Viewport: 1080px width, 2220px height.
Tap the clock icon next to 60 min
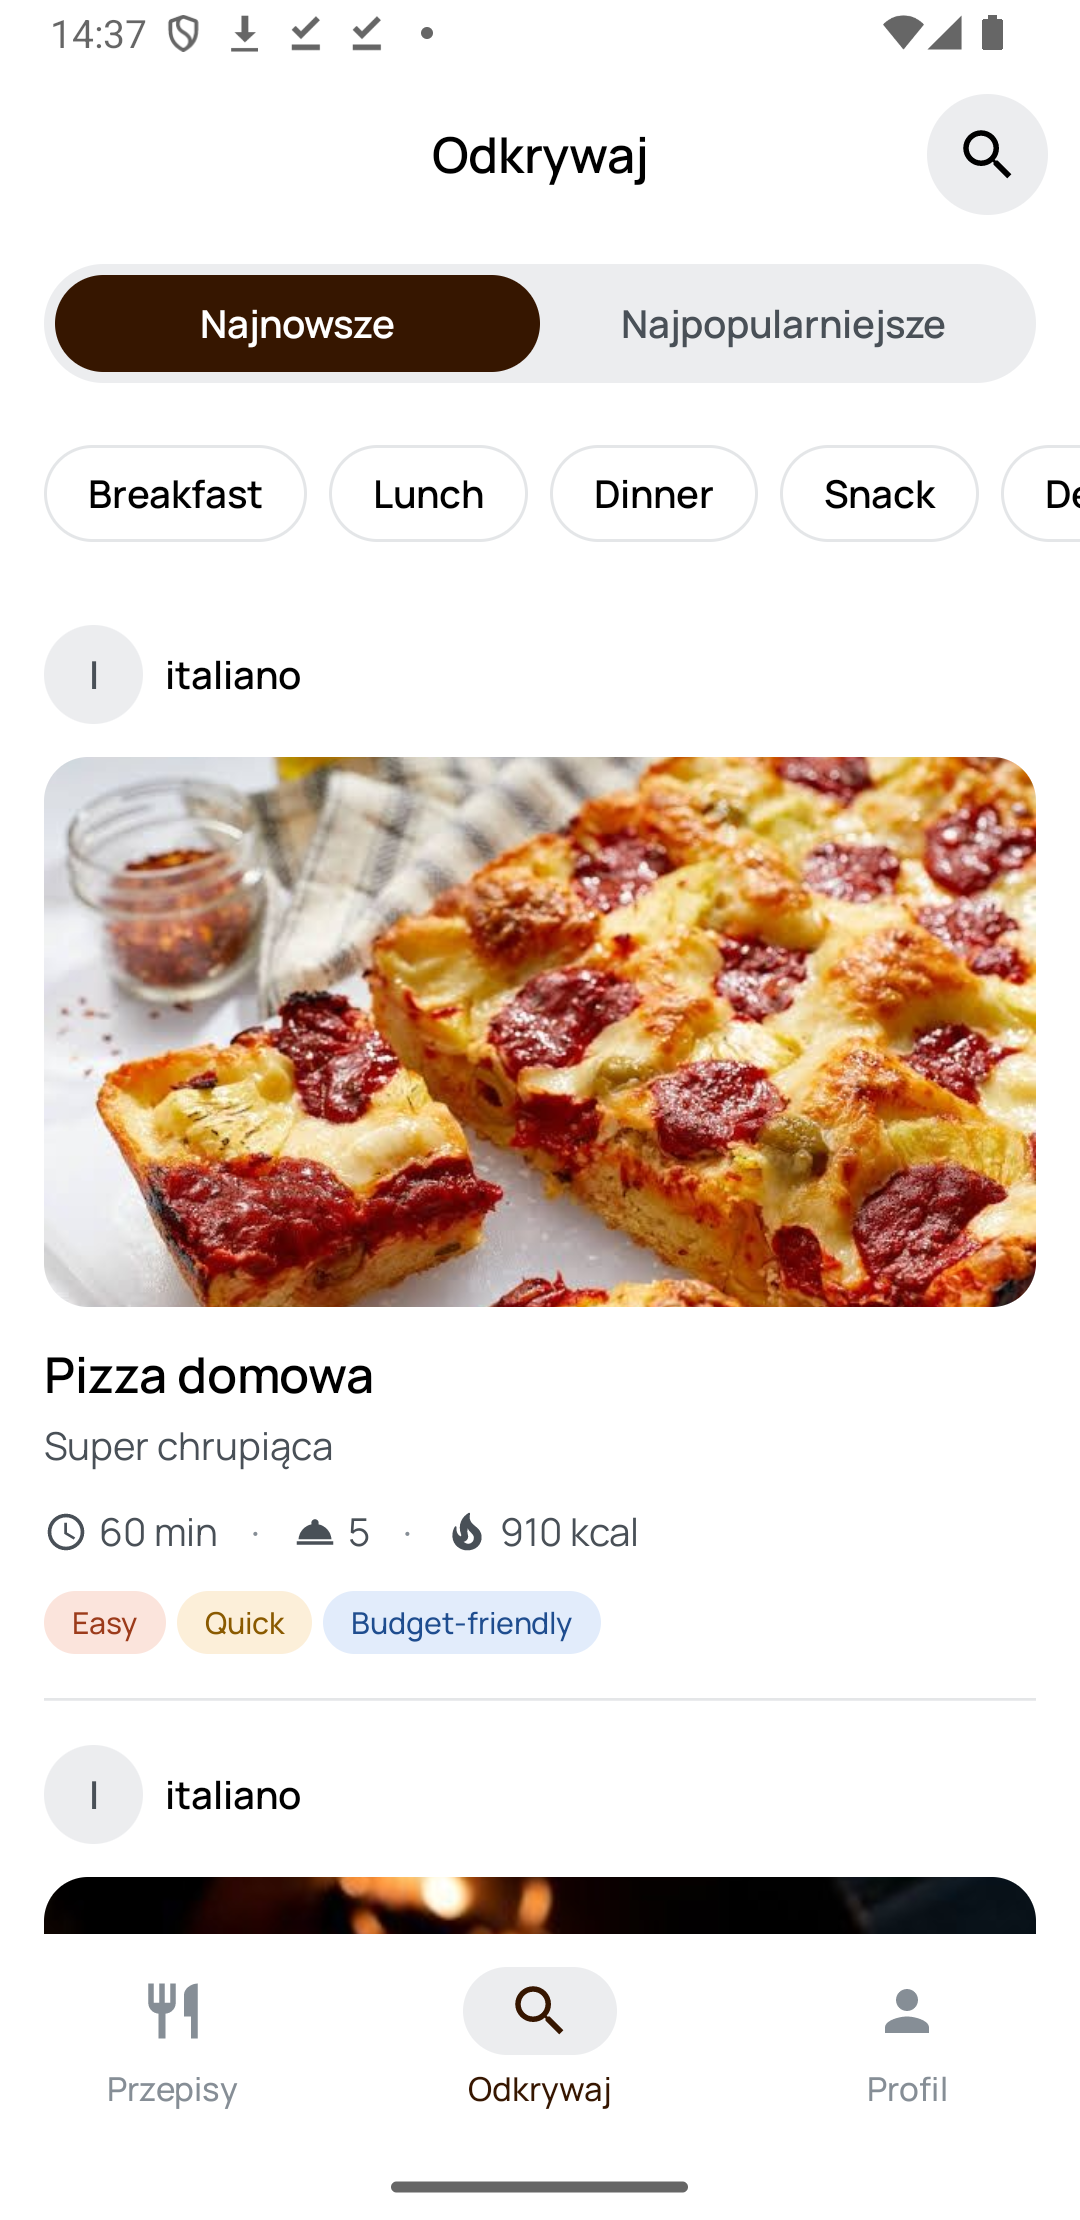pos(66,1532)
